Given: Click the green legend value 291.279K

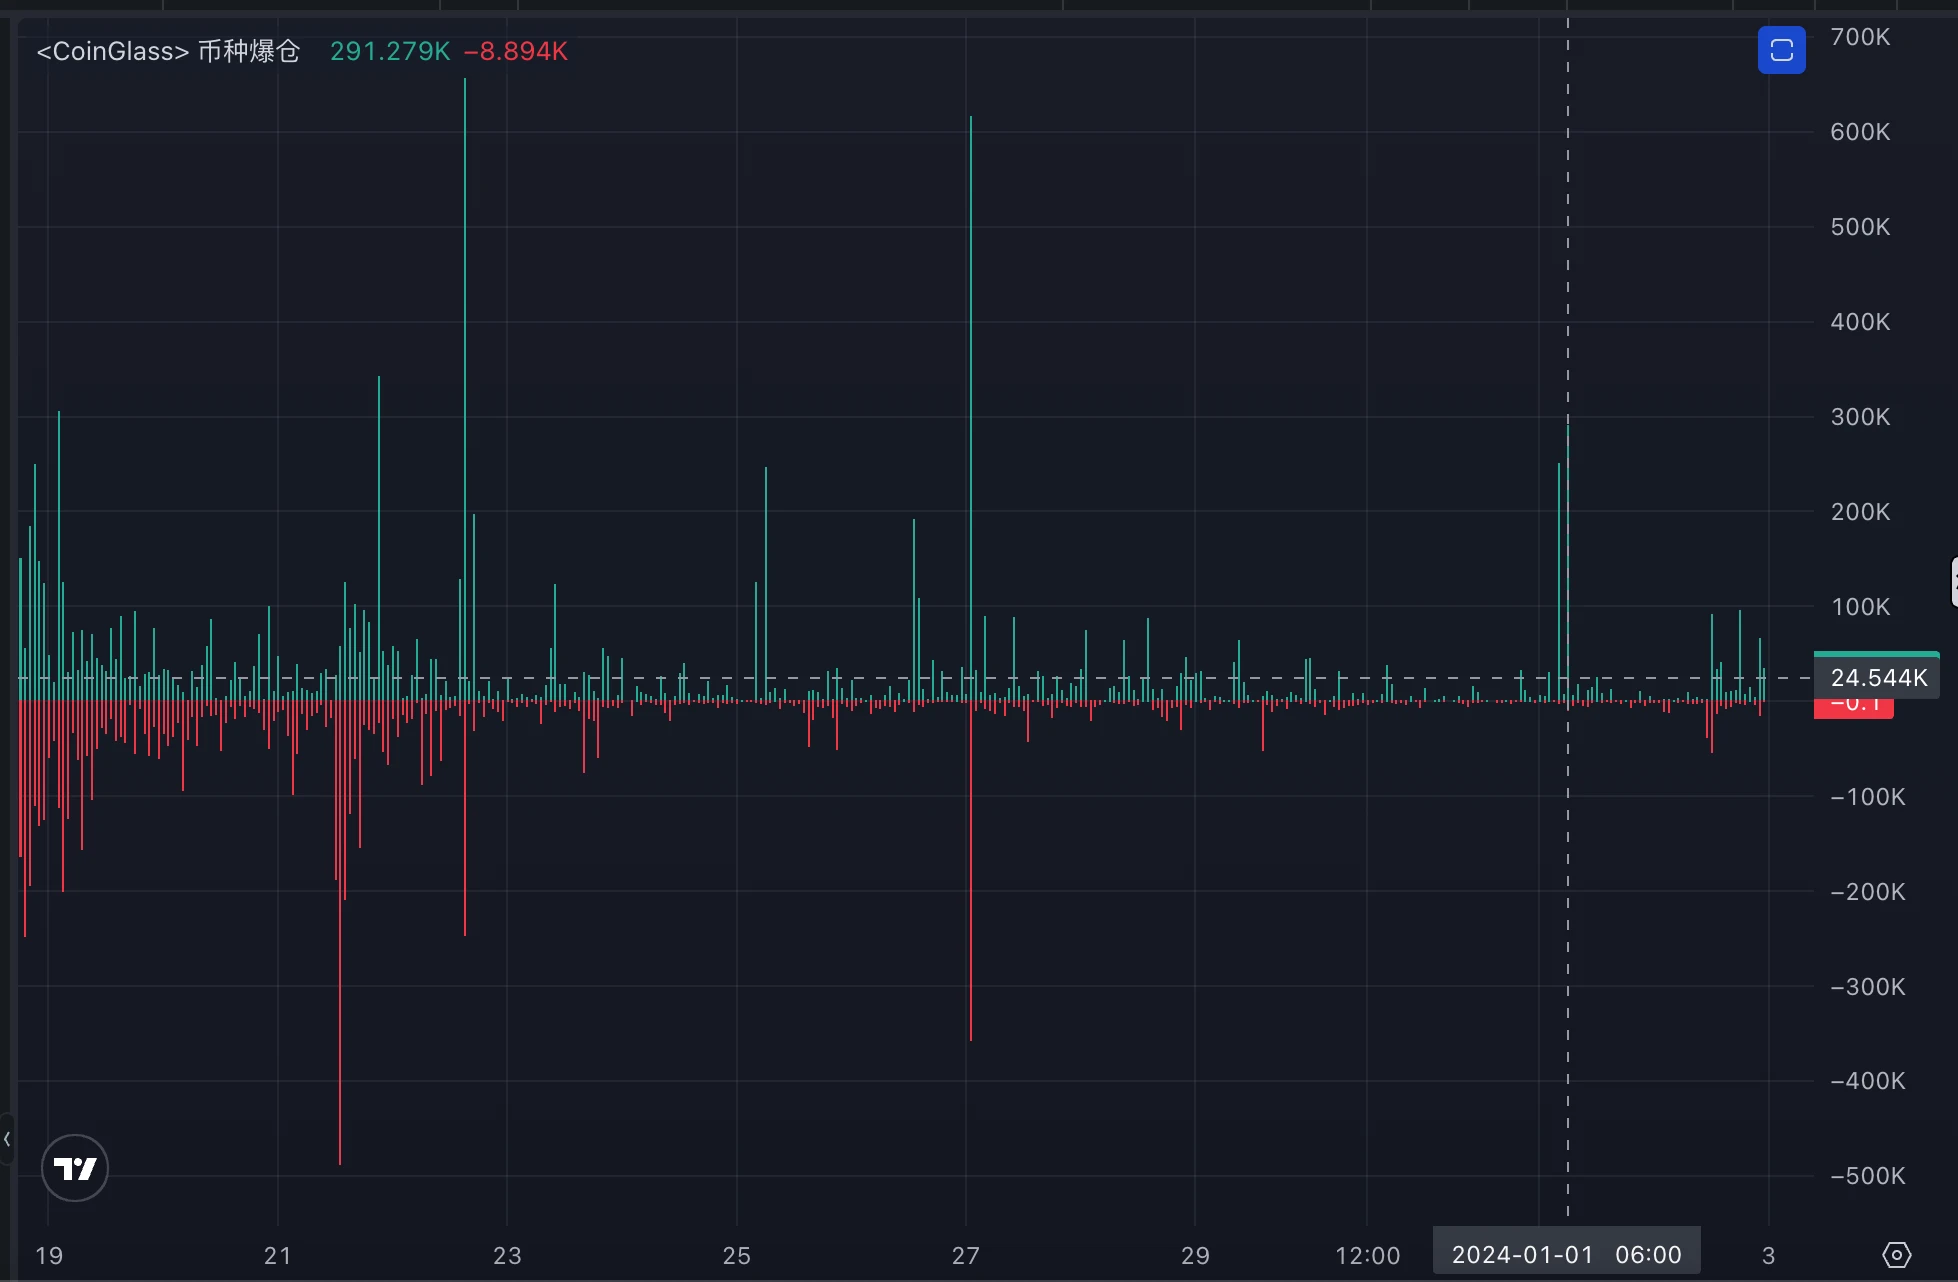Looking at the screenshot, I should pos(390,51).
